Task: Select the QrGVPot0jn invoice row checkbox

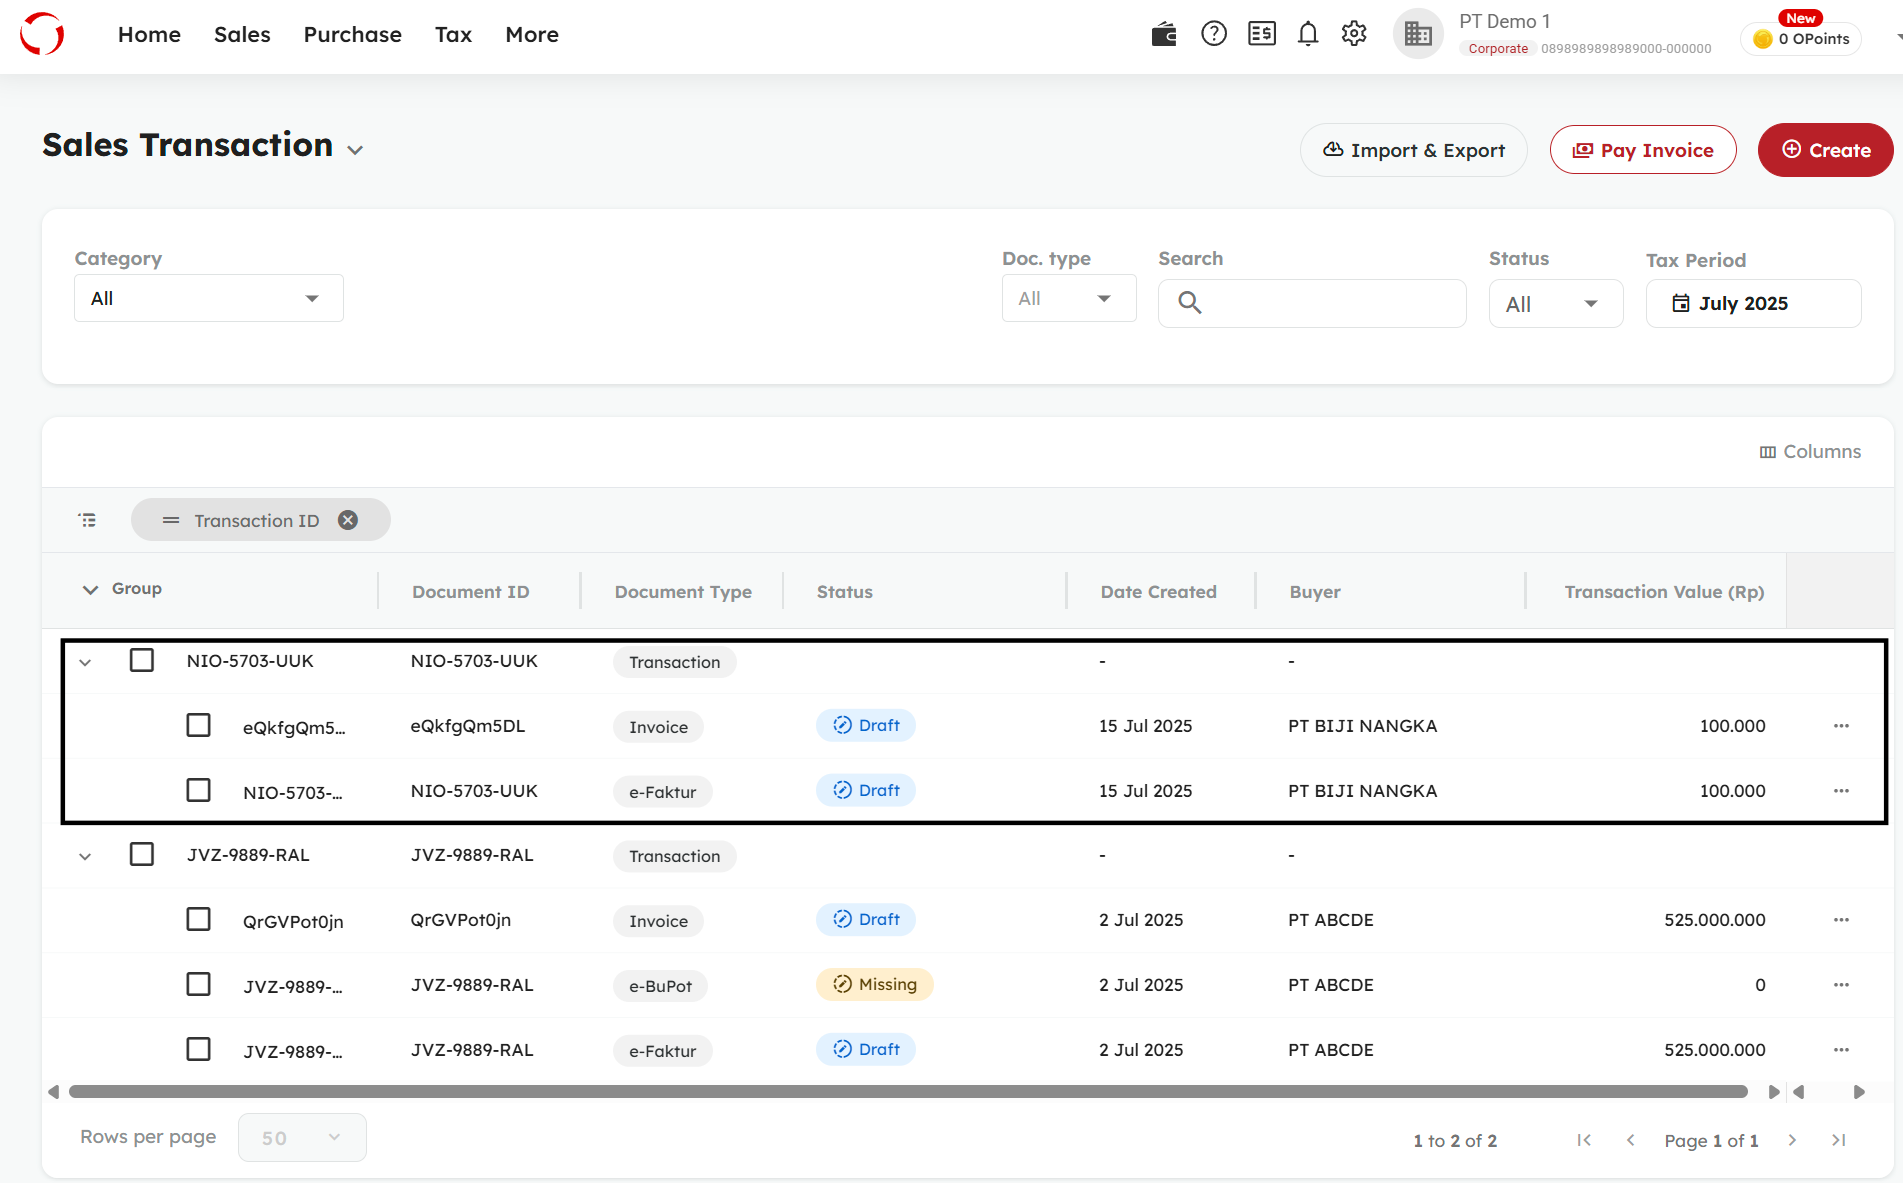Action: pos(198,919)
